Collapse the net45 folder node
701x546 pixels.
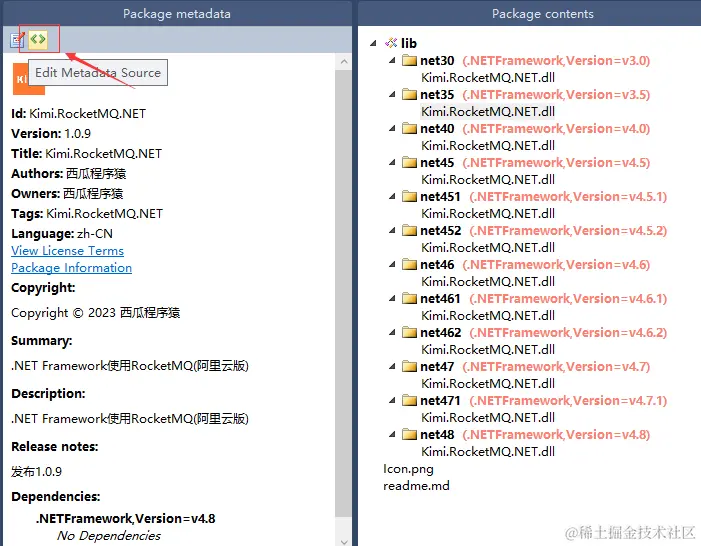(392, 162)
